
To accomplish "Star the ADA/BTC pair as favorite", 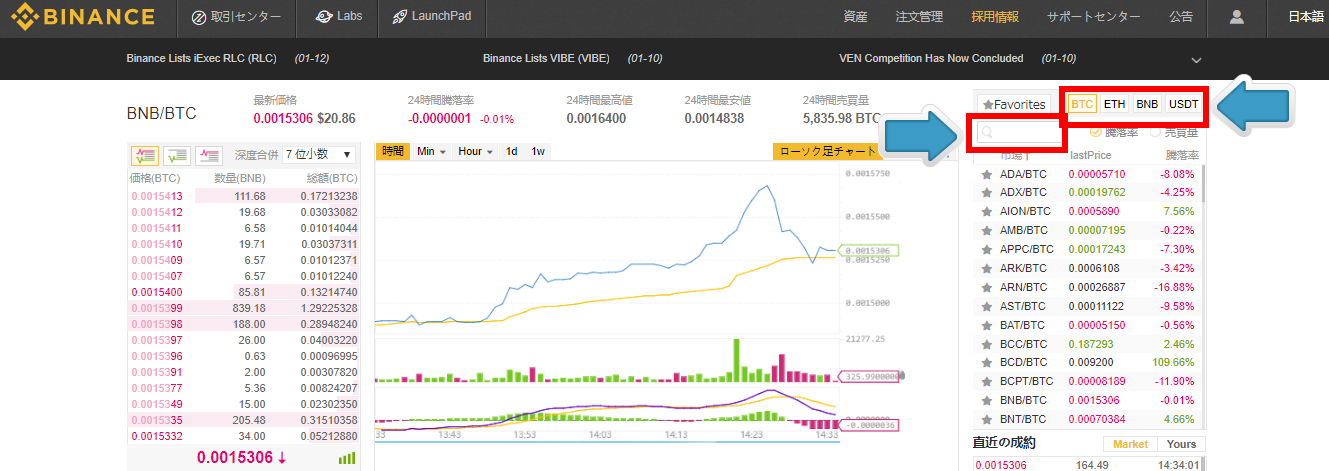I will (x=986, y=174).
